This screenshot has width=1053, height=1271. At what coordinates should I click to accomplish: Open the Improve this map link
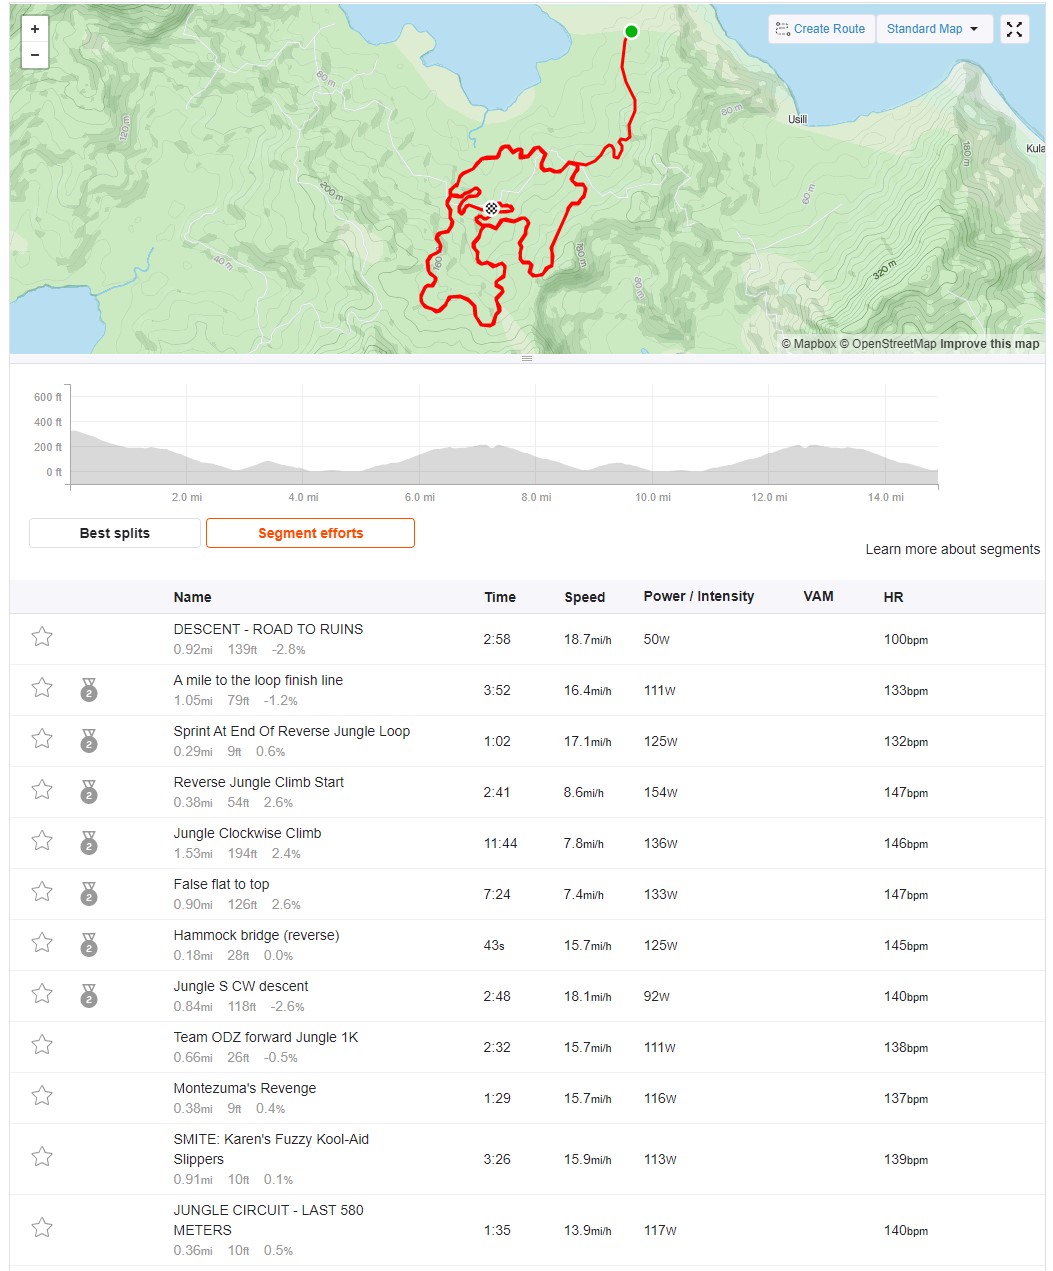[989, 344]
